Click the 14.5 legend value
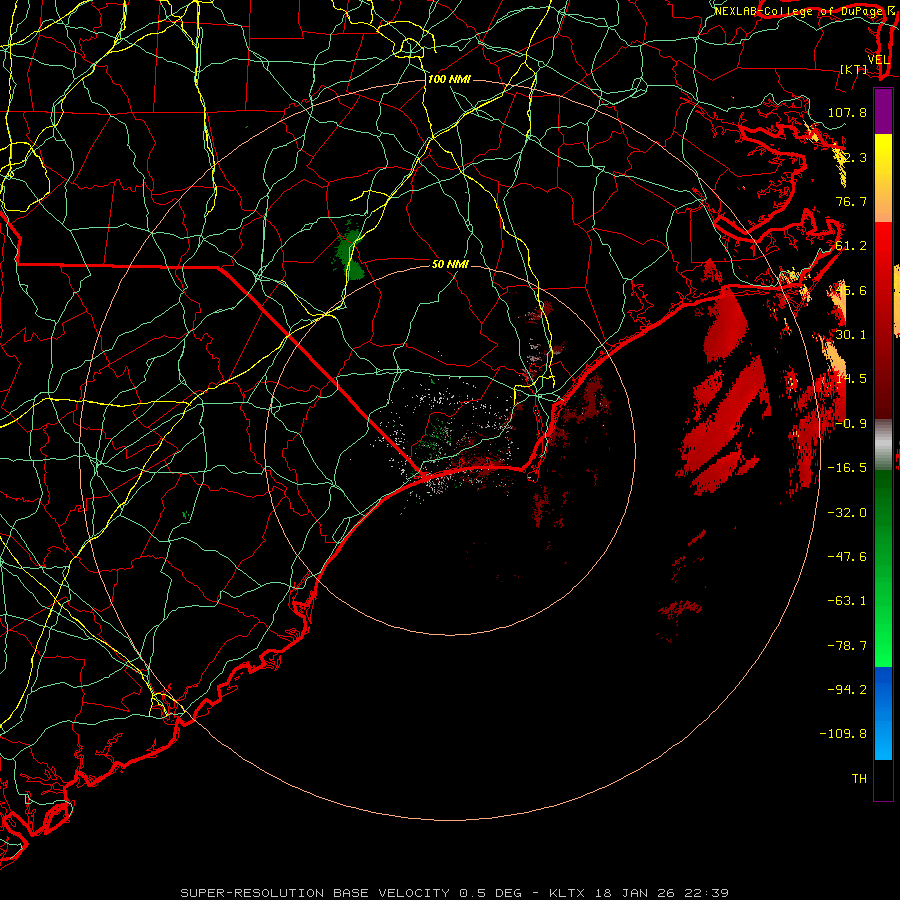 click(x=851, y=379)
